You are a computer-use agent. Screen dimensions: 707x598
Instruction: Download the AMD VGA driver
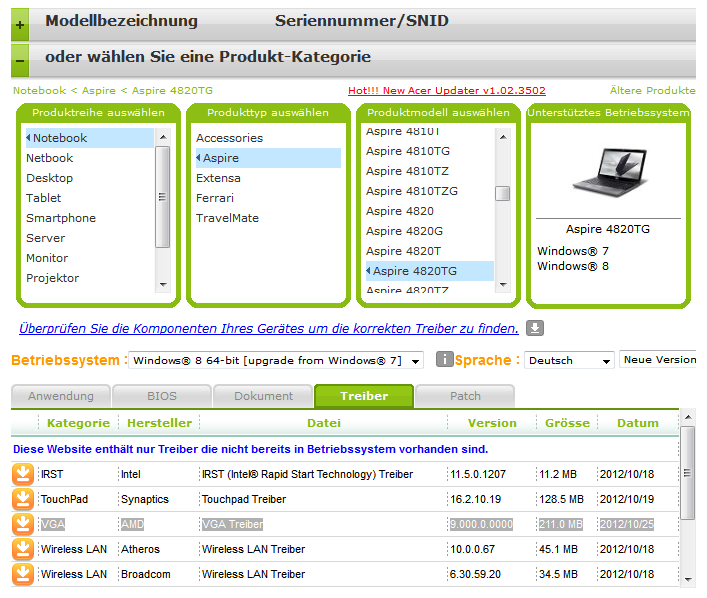tap(23, 524)
